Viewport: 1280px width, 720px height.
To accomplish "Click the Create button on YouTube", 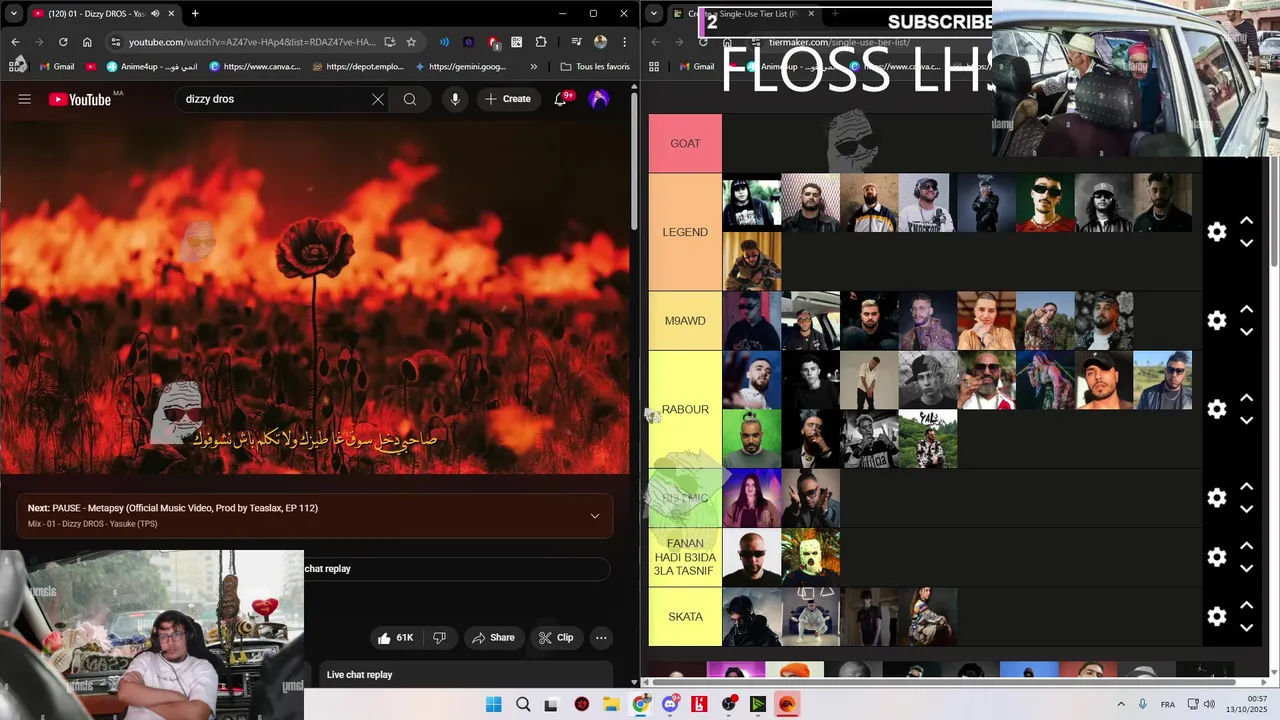I will (508, 99).
